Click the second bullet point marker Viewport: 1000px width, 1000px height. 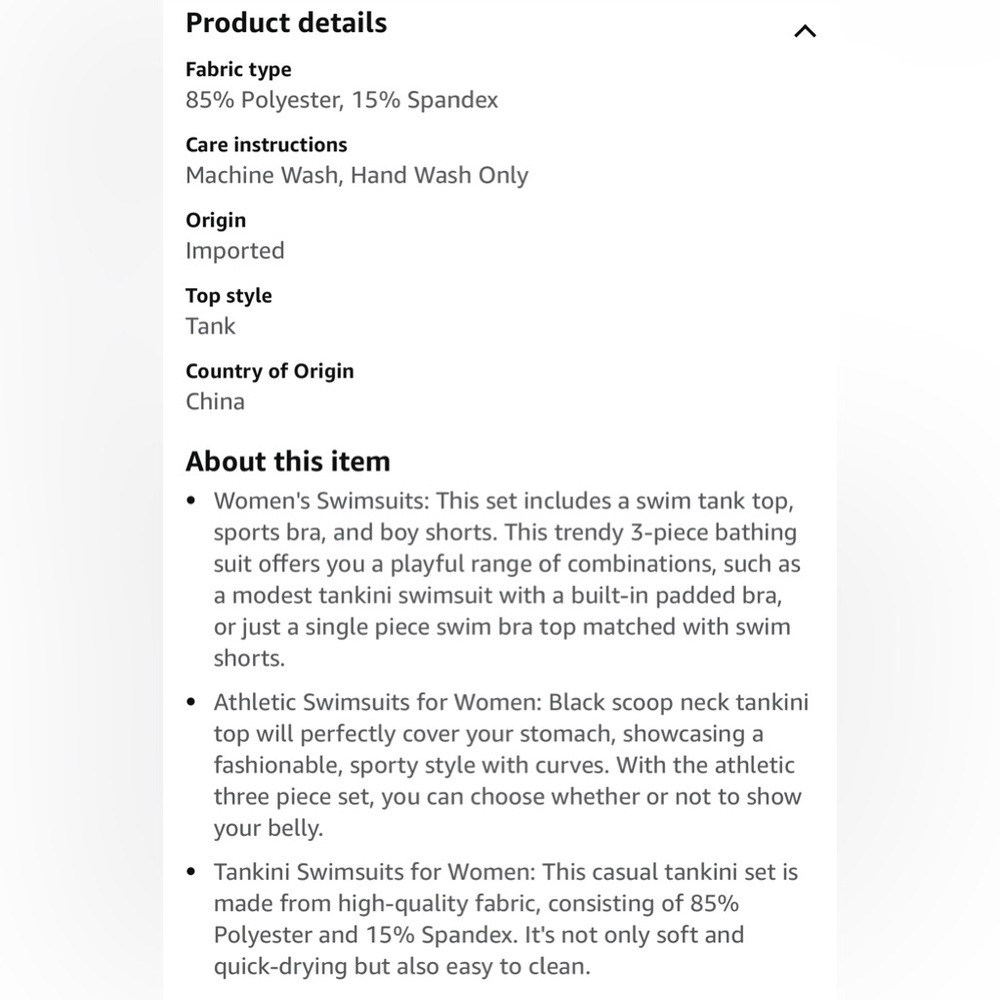point(191,702)
